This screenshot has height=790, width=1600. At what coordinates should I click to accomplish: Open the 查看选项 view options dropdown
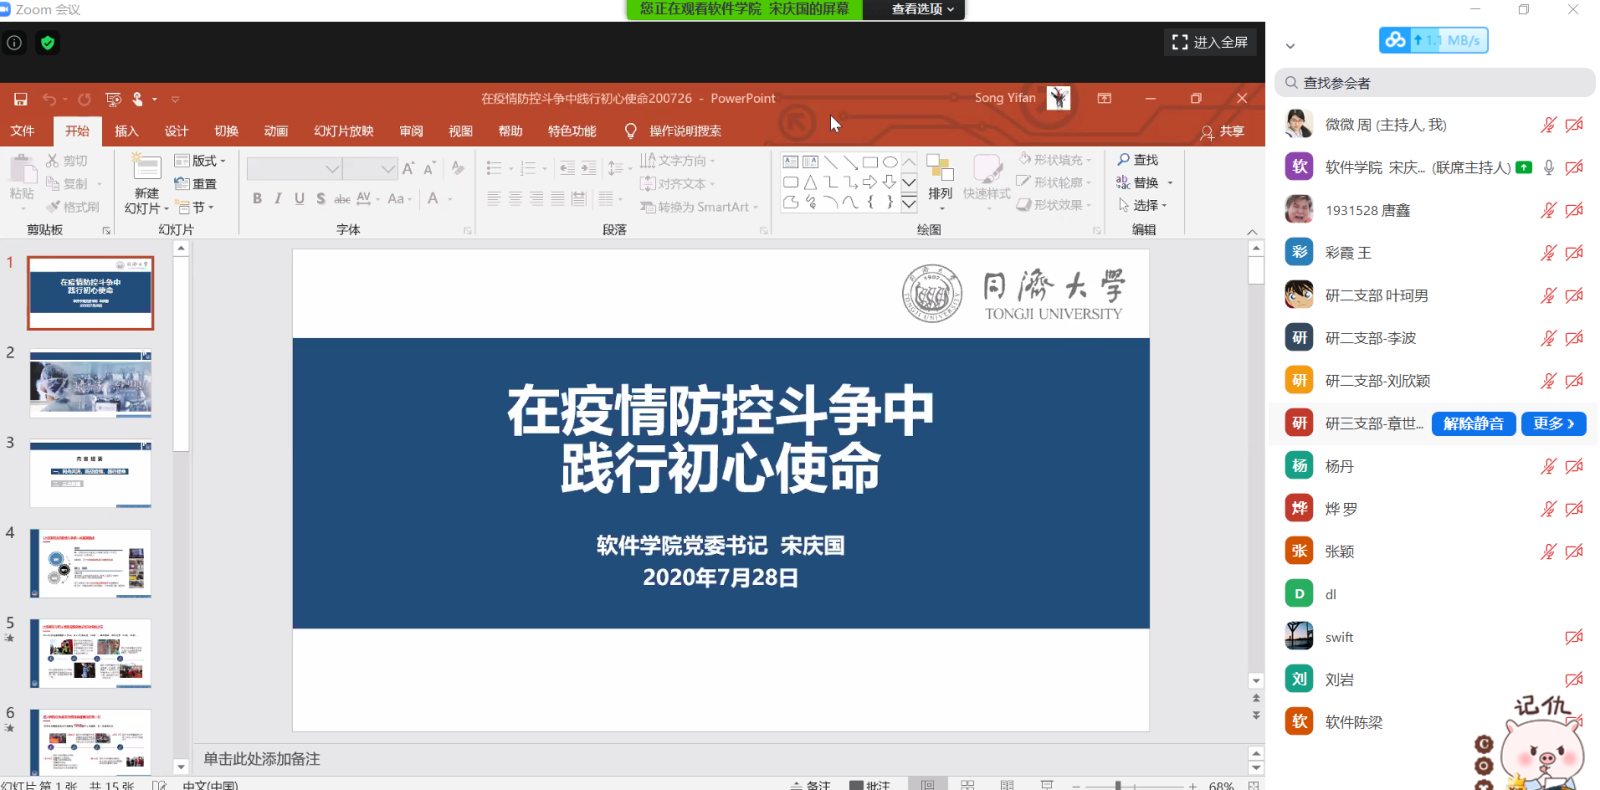click(x=922, y=9)
